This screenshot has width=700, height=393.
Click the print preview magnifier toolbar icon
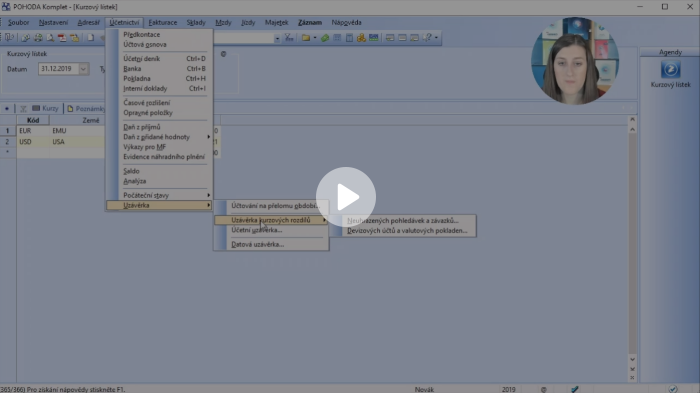coord(50,38)
